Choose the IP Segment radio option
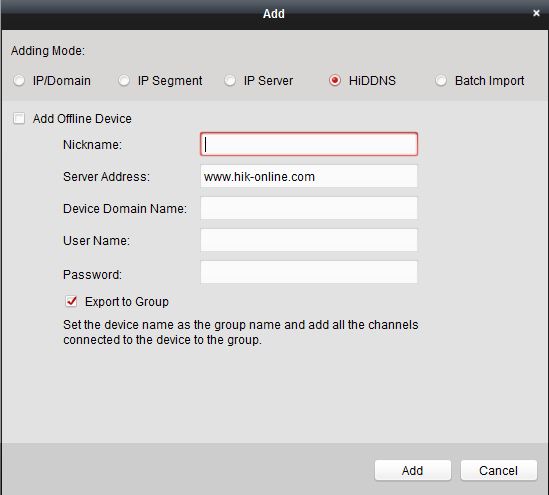 coord(124,81)
